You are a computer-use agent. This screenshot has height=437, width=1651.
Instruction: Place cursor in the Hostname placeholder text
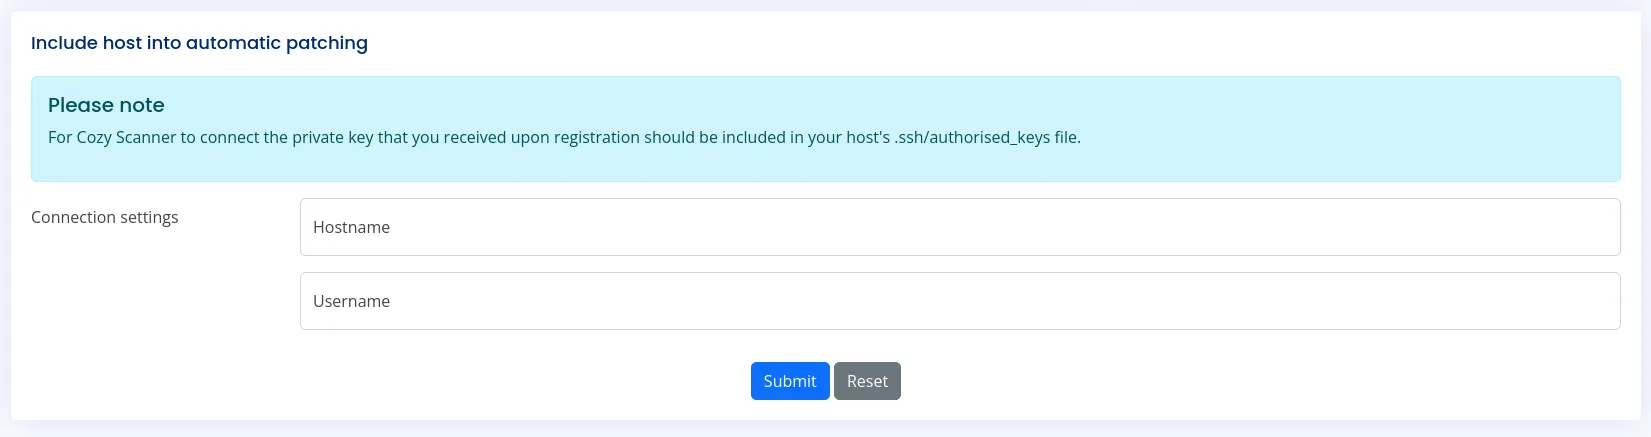click(x=352, y=227)
